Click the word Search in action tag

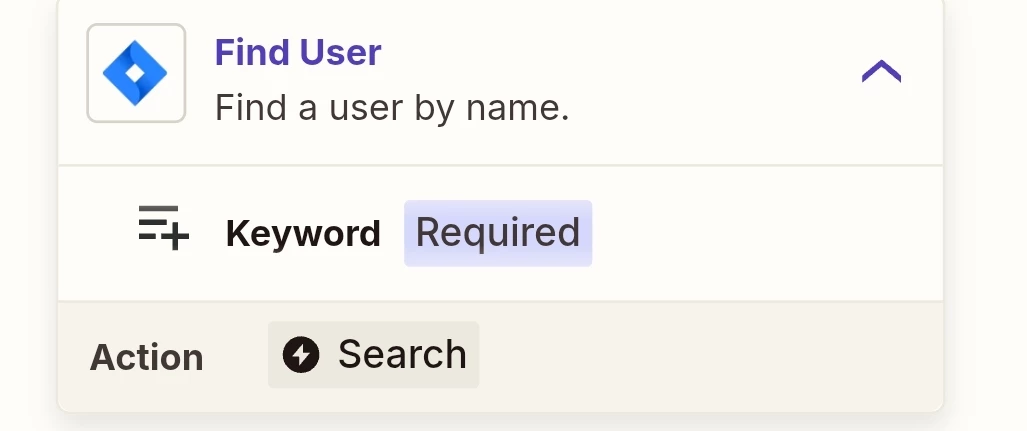click(402, 354)
